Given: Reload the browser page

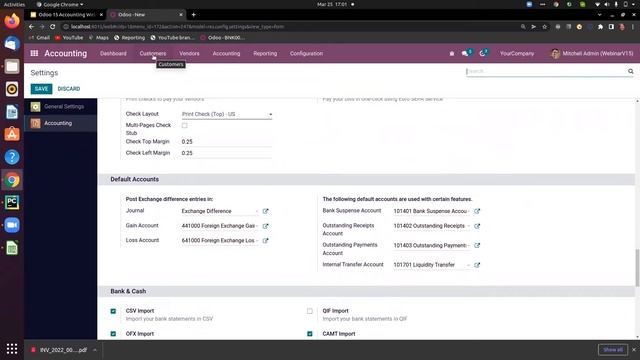Looking at the screenshot, I should pyautogui.click(x=53, y=27).
